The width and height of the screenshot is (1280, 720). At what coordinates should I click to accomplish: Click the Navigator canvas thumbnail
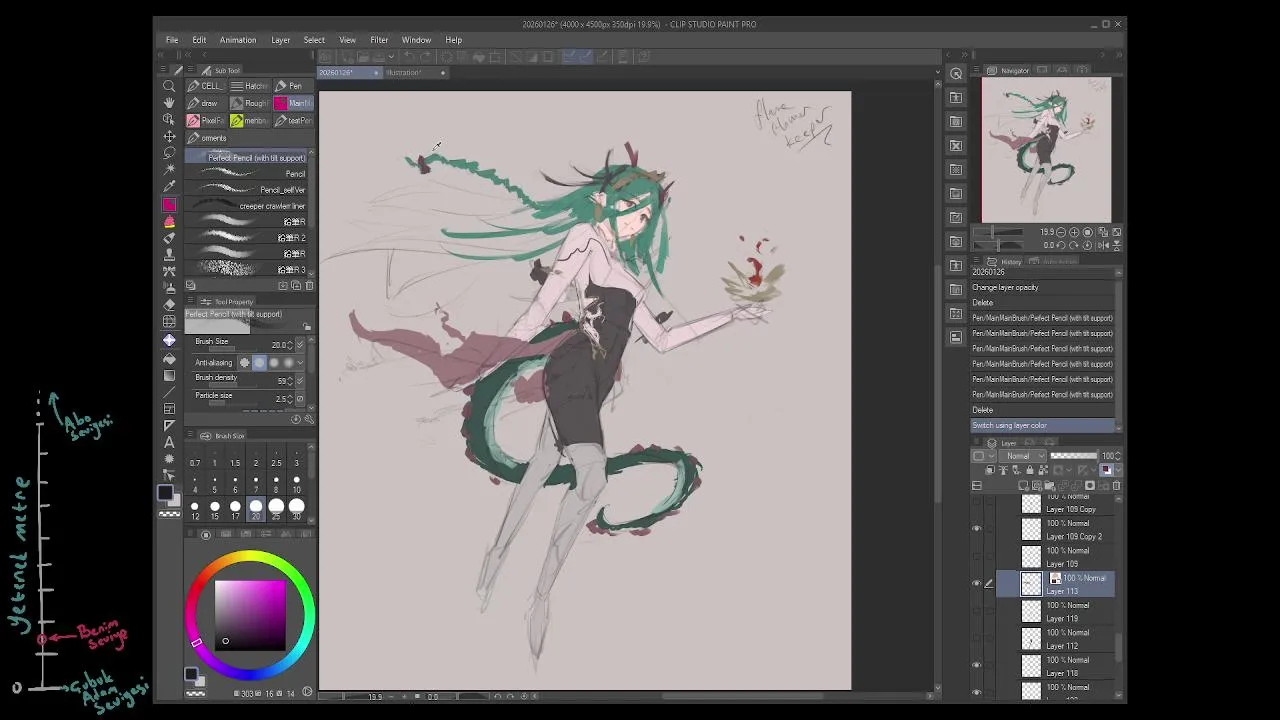click(x=1046, y=150)
